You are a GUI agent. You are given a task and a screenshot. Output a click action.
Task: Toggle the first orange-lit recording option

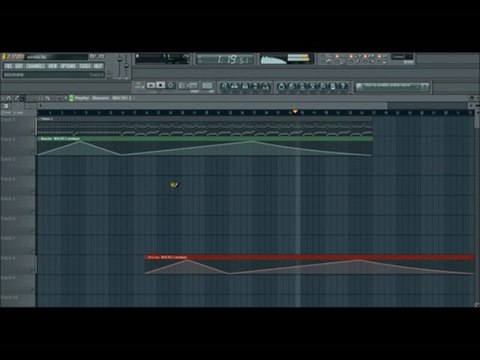coord(337,56)
